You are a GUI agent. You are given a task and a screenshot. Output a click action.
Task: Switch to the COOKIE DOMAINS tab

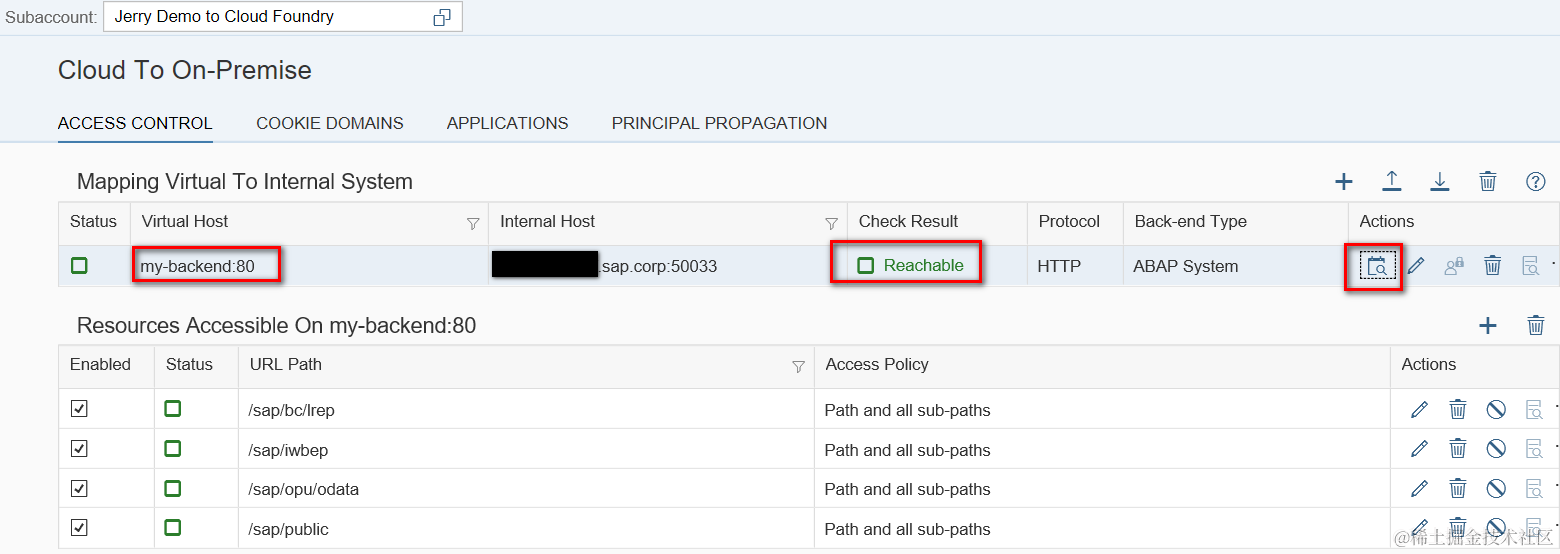point(330,123)
